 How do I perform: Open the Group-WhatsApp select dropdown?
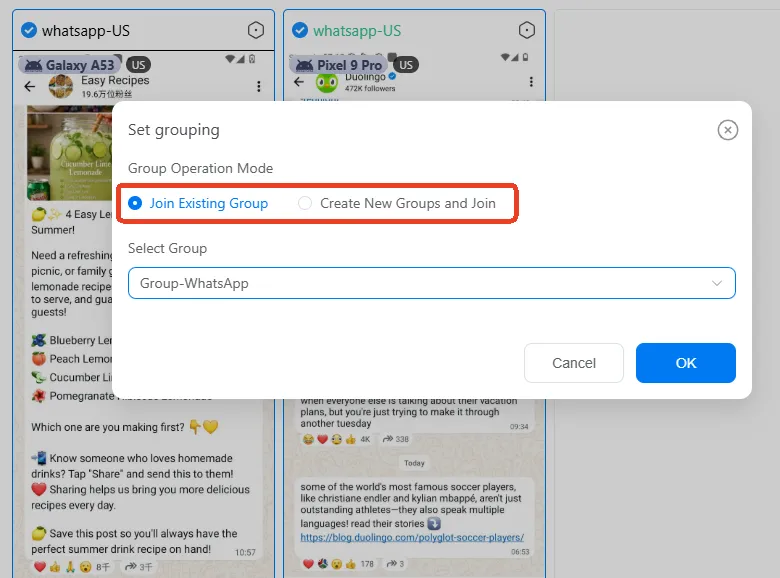pos(431,283)
